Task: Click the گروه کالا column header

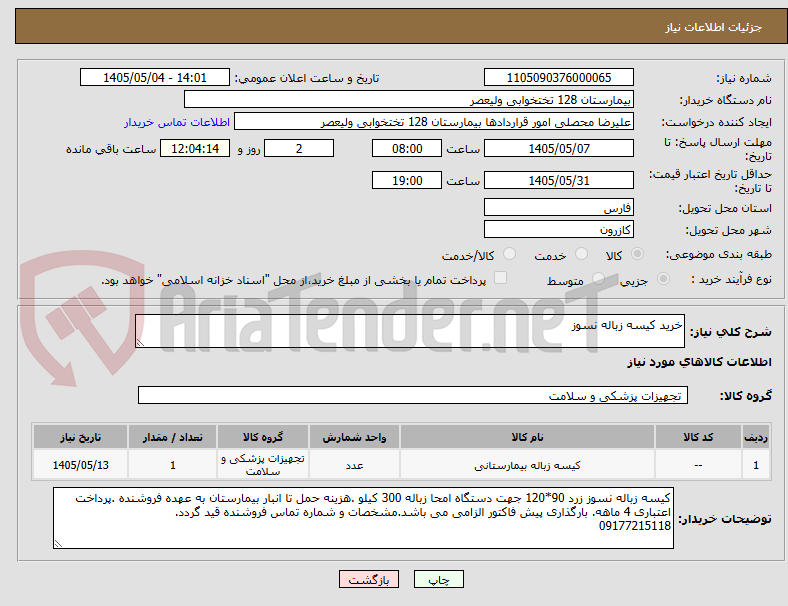Action: 262,437
